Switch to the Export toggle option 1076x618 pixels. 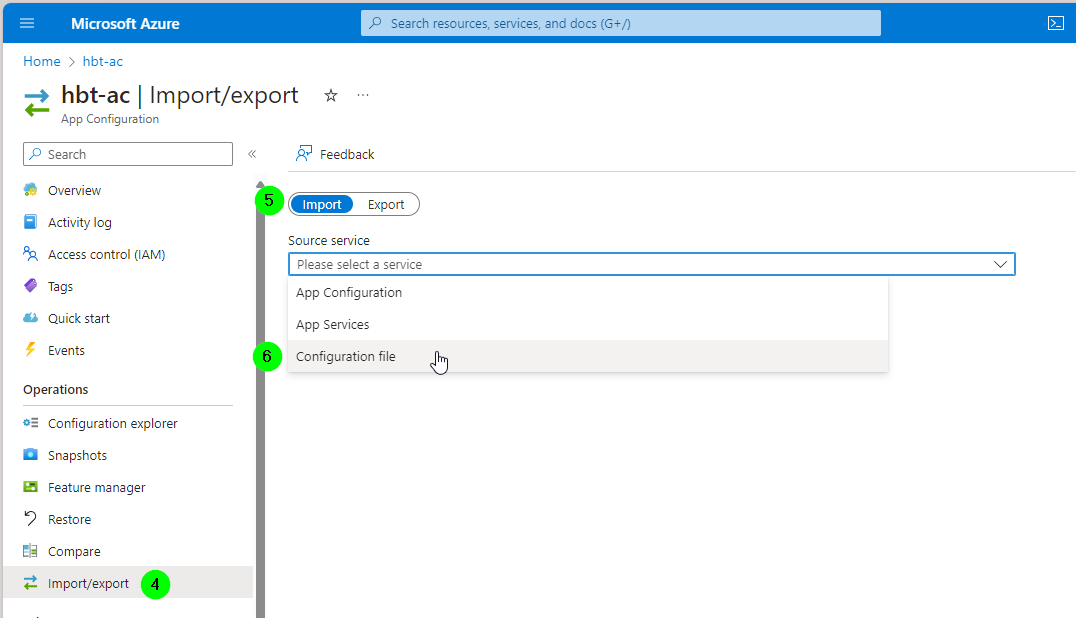386,204
